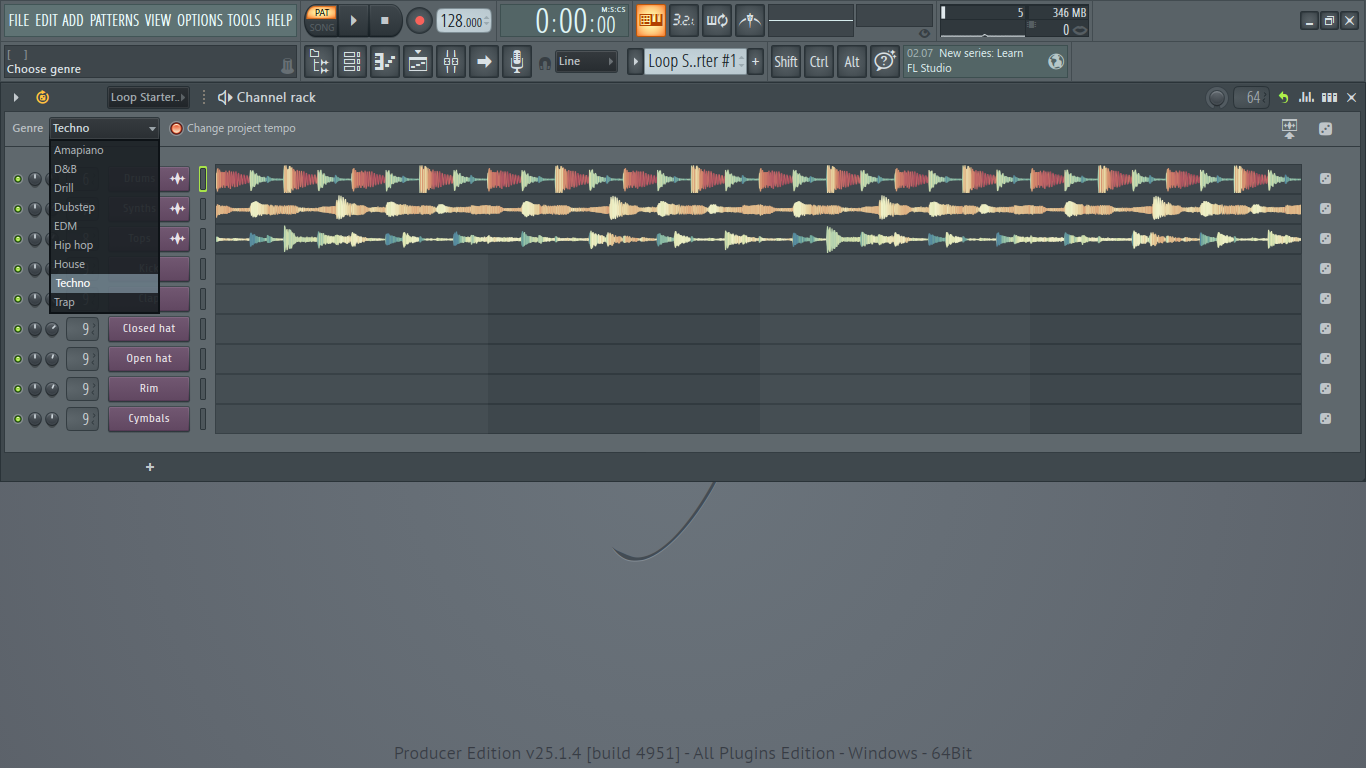This screenshot has height=768, width=1366.
Task: Expand the pattern list arrow button
Action: (635, 62)
